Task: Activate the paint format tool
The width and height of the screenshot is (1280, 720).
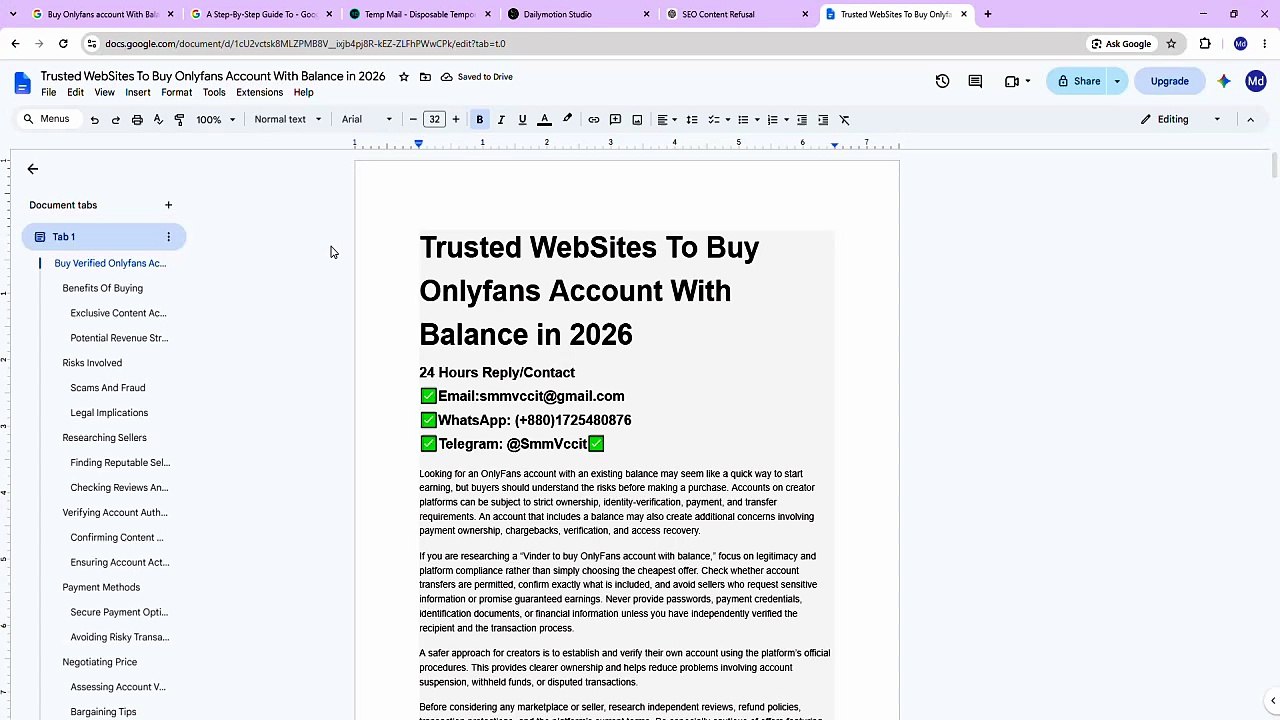Action: pos(179,120)
